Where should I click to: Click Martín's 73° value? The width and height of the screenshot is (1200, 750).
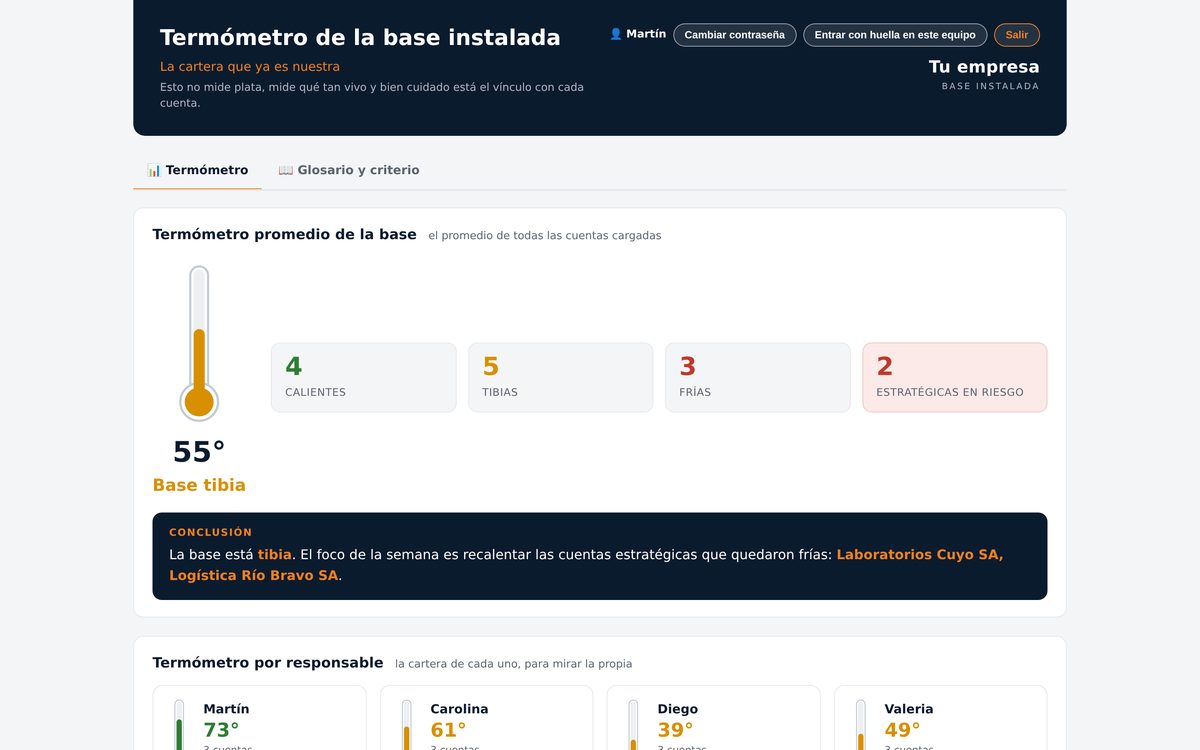tap(221, 731)
